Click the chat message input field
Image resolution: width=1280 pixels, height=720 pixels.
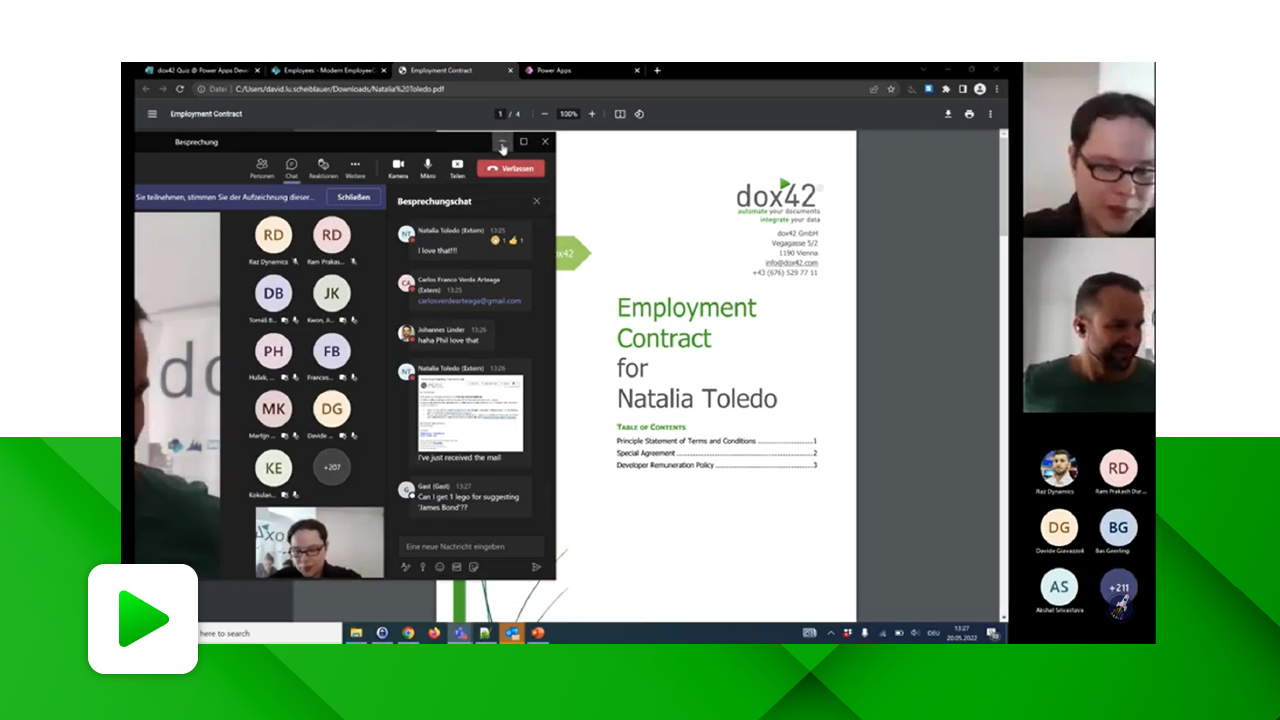coord(471,546)
